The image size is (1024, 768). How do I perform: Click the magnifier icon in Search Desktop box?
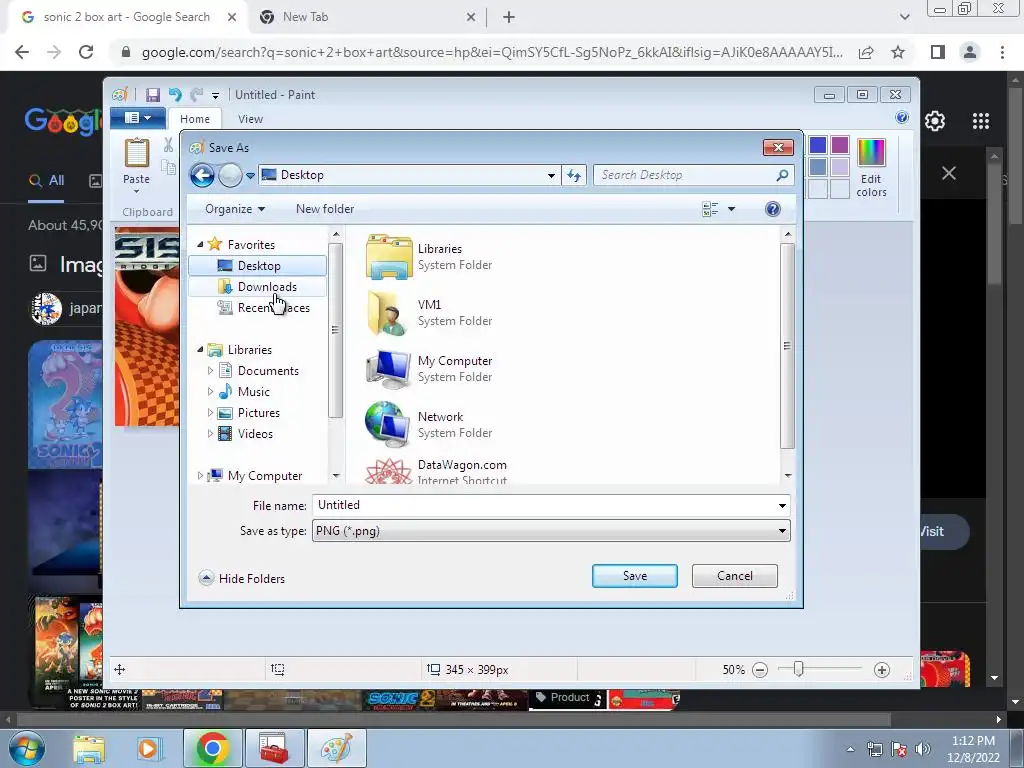point(782,175)
